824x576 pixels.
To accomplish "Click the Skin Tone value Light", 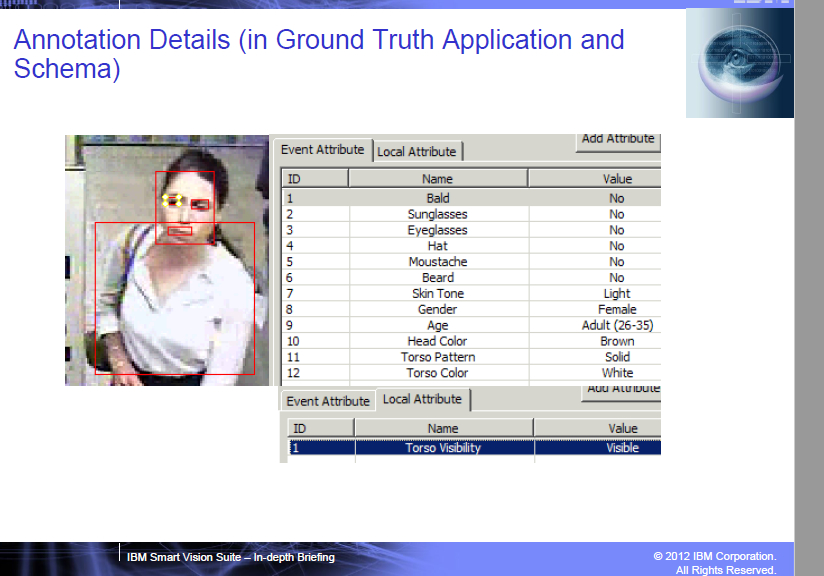I will (617, 294).
